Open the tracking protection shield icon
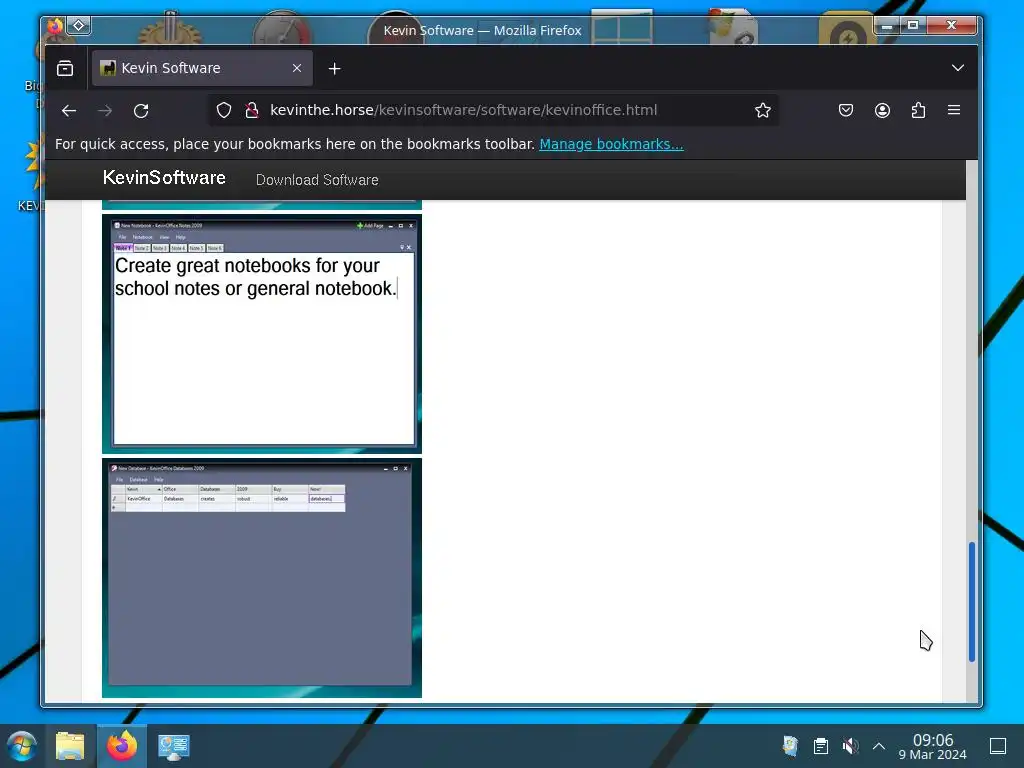The width and height of the screenshot is (1024, 768). tap(224, 110)
